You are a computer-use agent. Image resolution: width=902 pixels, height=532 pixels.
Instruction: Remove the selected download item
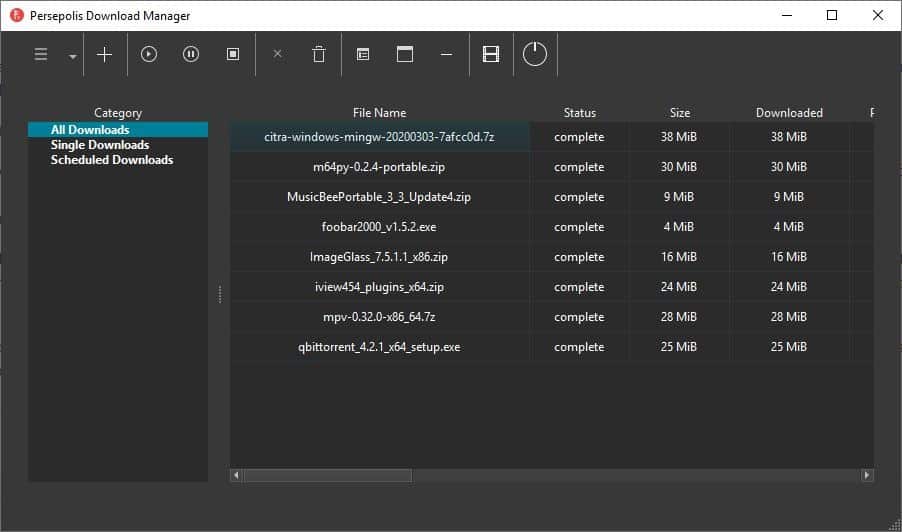(277, 53)
